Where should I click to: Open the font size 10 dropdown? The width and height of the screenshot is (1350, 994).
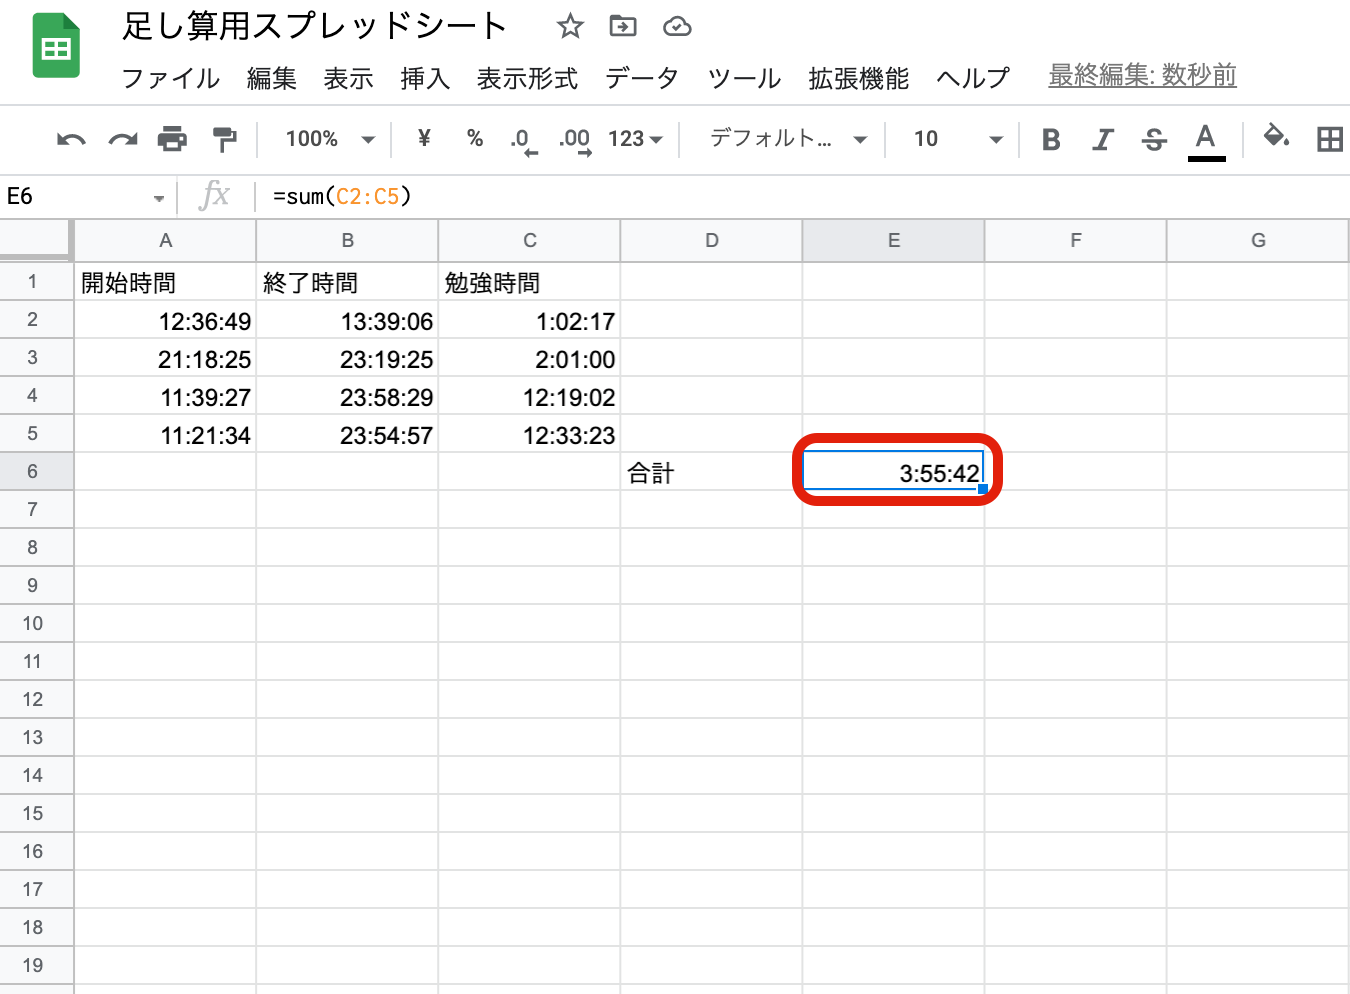pyautogui.click(x=957, y=139)
